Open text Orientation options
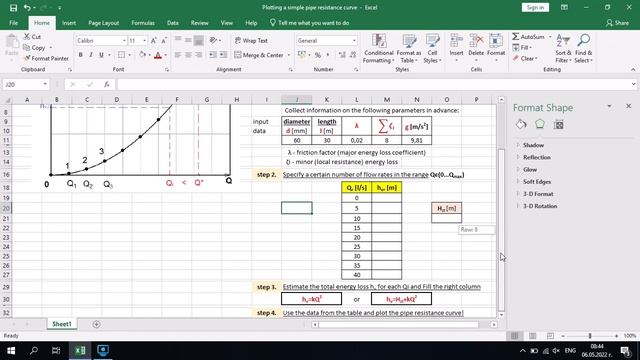The width and height of the screenshot is (640, 360). click(x=214, y=40)
